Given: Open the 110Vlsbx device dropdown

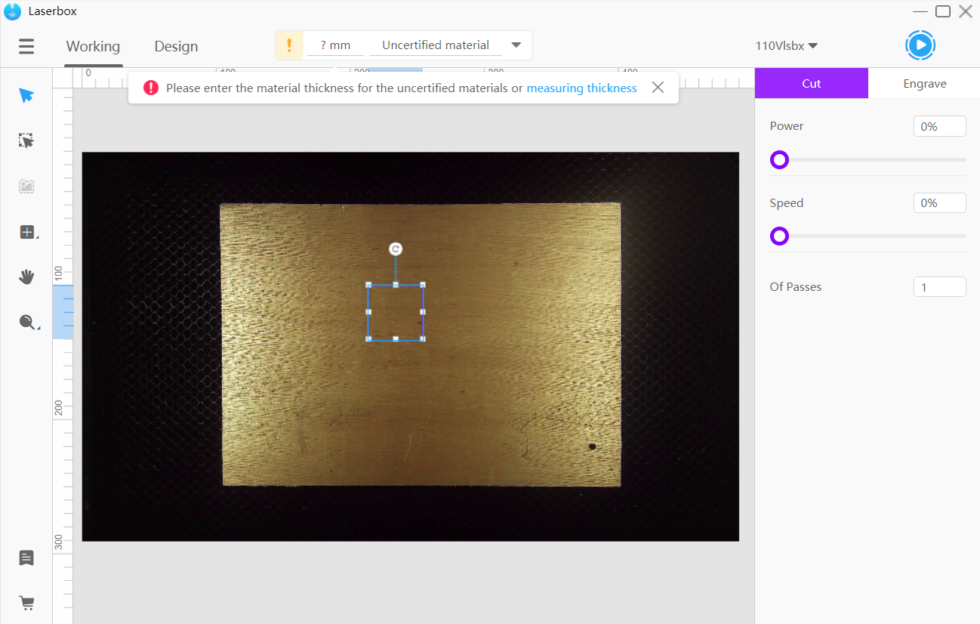Looking at the screenshot, I should (786, 46).
